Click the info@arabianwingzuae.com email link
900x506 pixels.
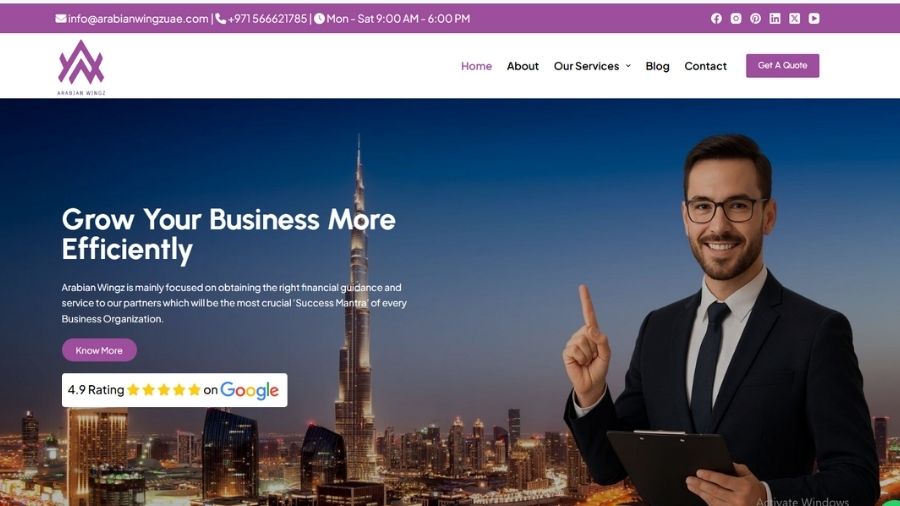coord(138,18)
